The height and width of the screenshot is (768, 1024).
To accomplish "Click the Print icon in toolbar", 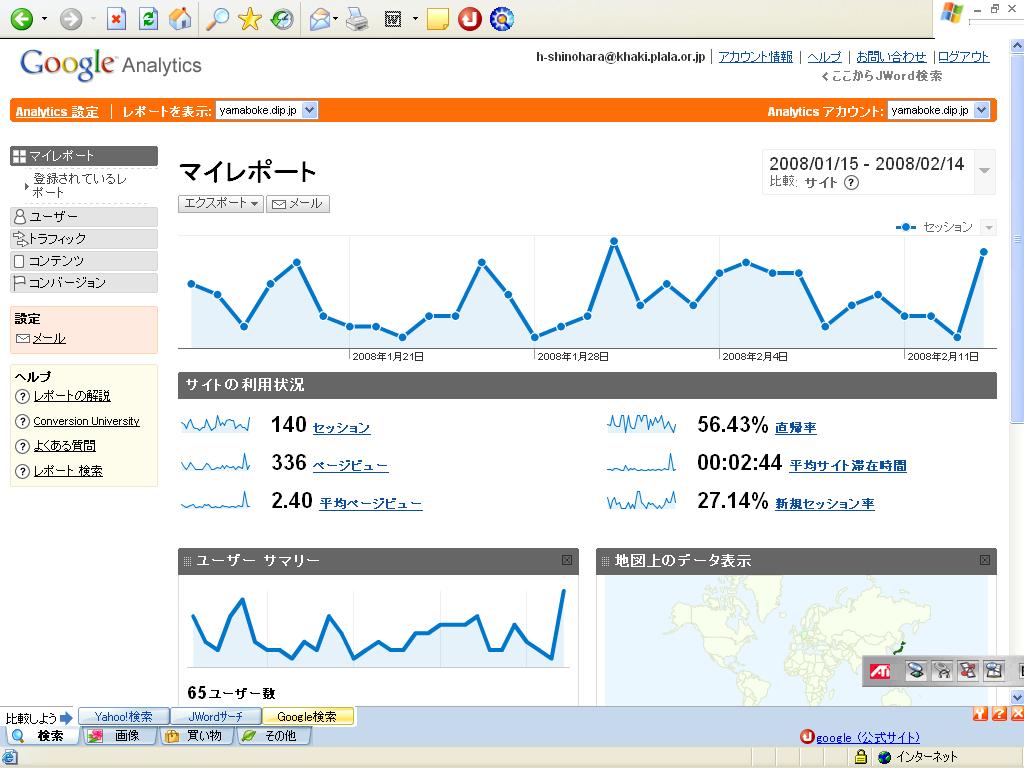I will (x=357, y=18).
